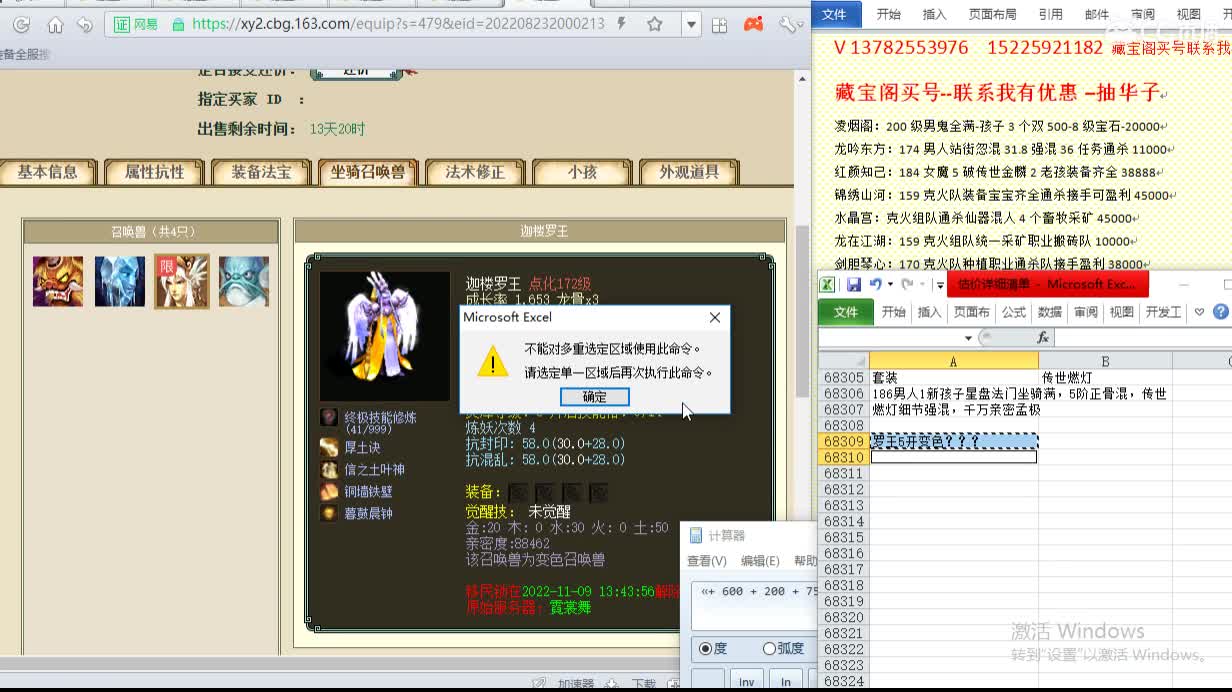The image size is (1232, 692).
Task: Open the Excel green 文件 tab
Action: (846, 312)
